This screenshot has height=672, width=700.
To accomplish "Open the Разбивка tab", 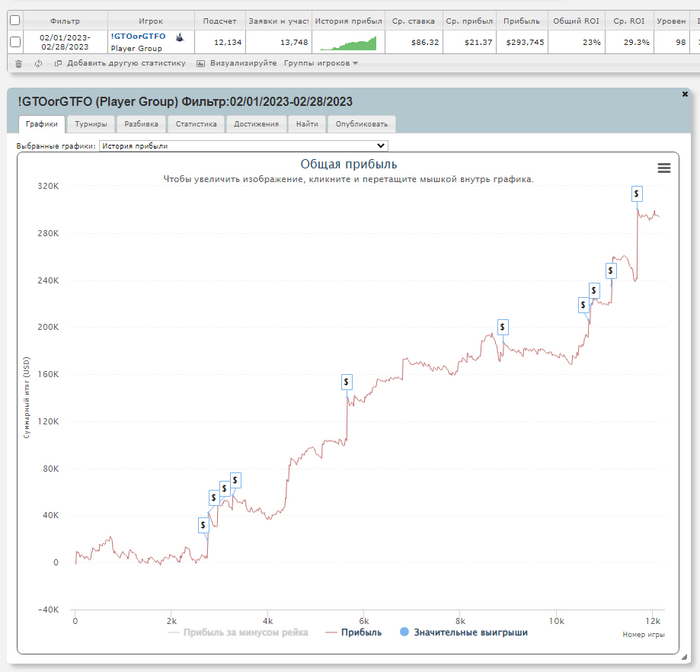I will point(141,124).
